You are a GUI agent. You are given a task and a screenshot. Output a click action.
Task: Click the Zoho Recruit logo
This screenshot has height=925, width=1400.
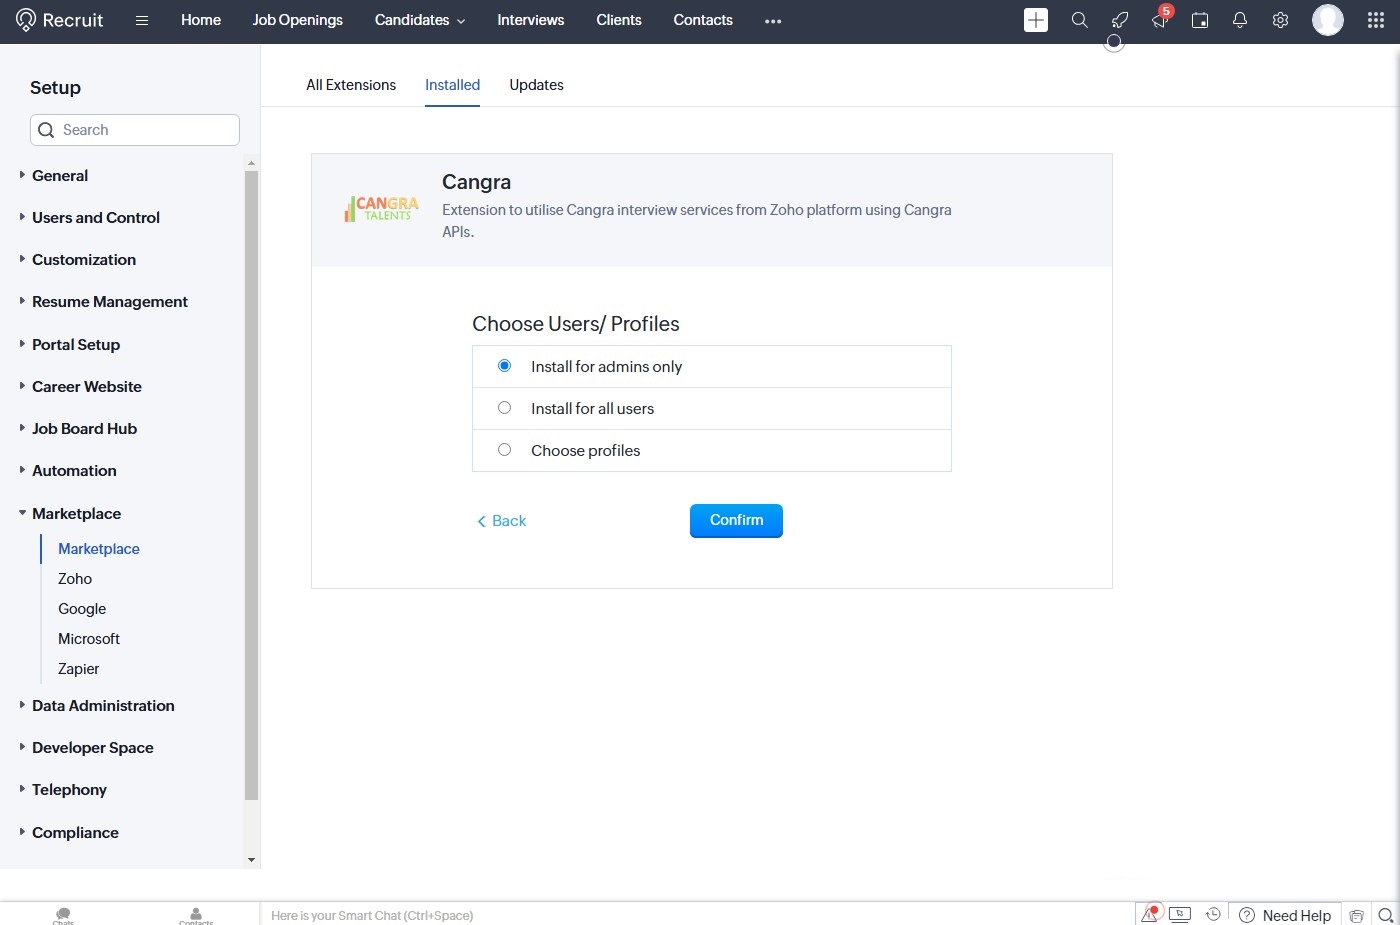coord(60,20)
